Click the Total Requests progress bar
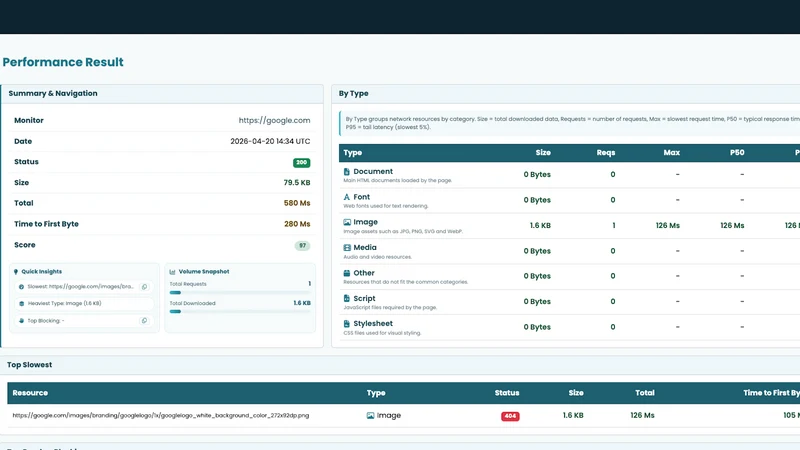This screenshot has height=450, width=800. 240,293
